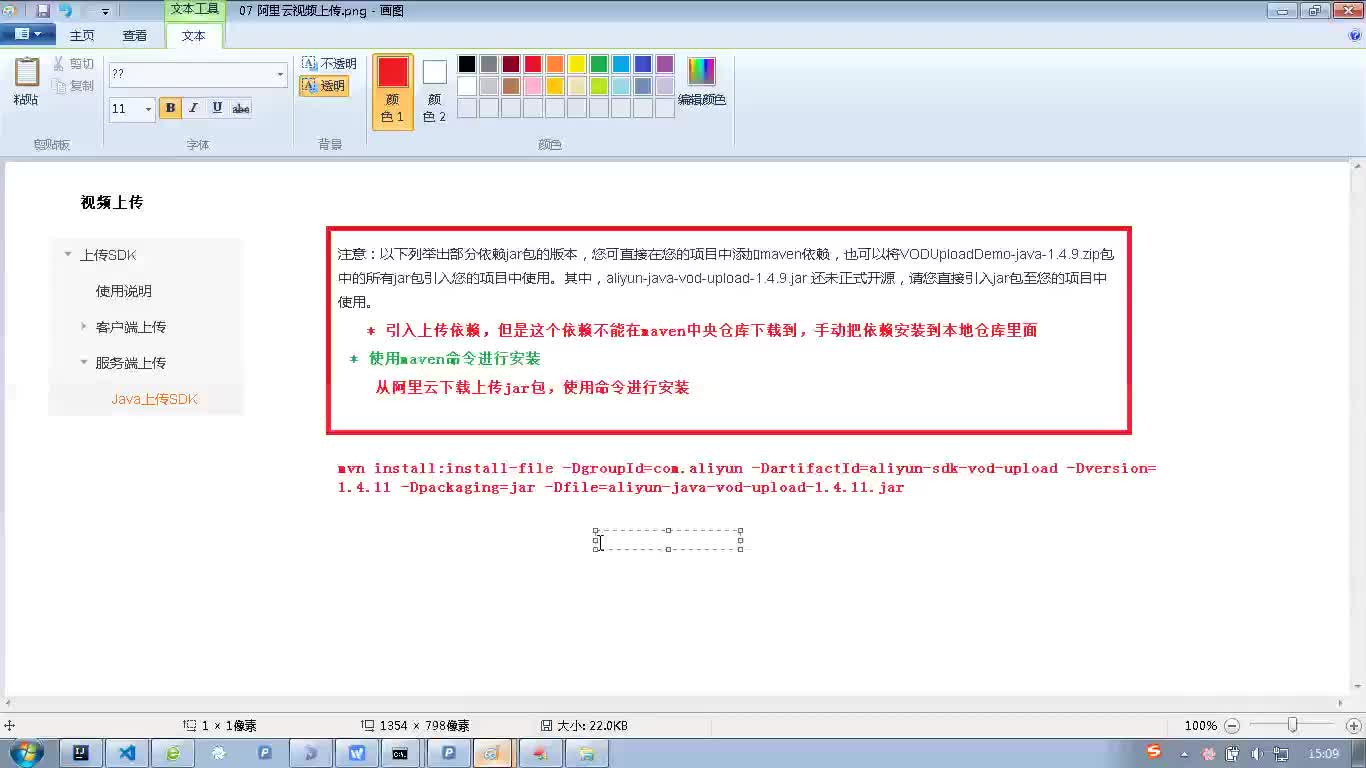
Task: Undo the last action in title bar
Action: pos(66,11)
